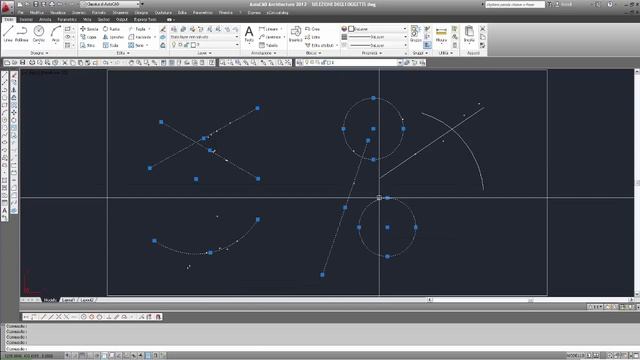Screen dimensions: 640x360
Task: Click the Scala scale tool
Action: coord(111,45)
